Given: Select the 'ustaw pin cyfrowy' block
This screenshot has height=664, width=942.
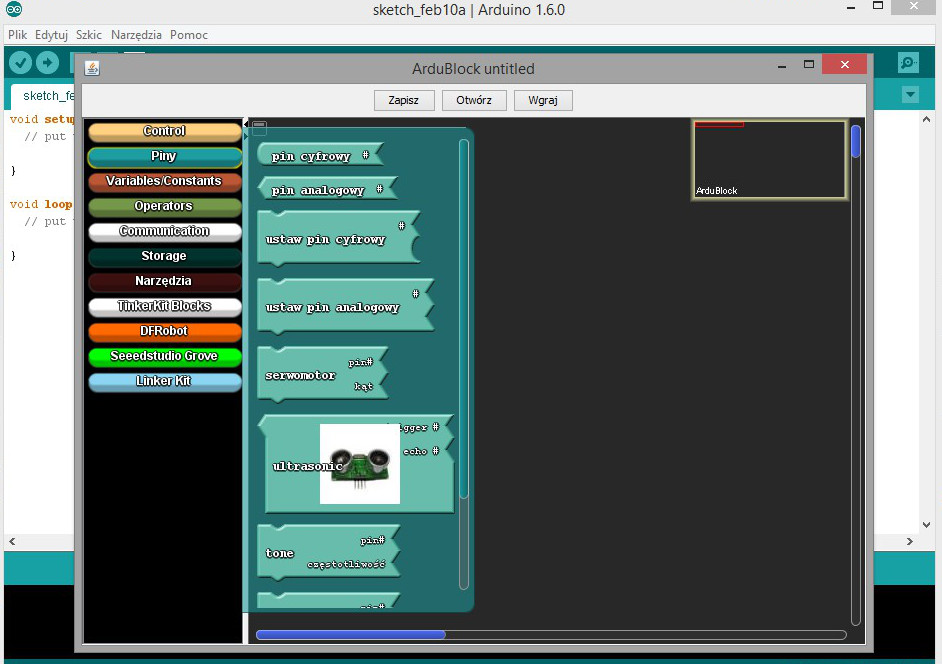Looking at the screenshot, I should tap(338, 239).
